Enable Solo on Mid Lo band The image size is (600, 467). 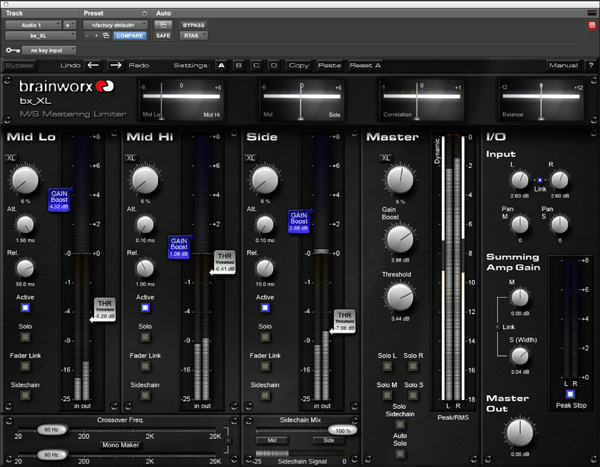tap(25, 337)
